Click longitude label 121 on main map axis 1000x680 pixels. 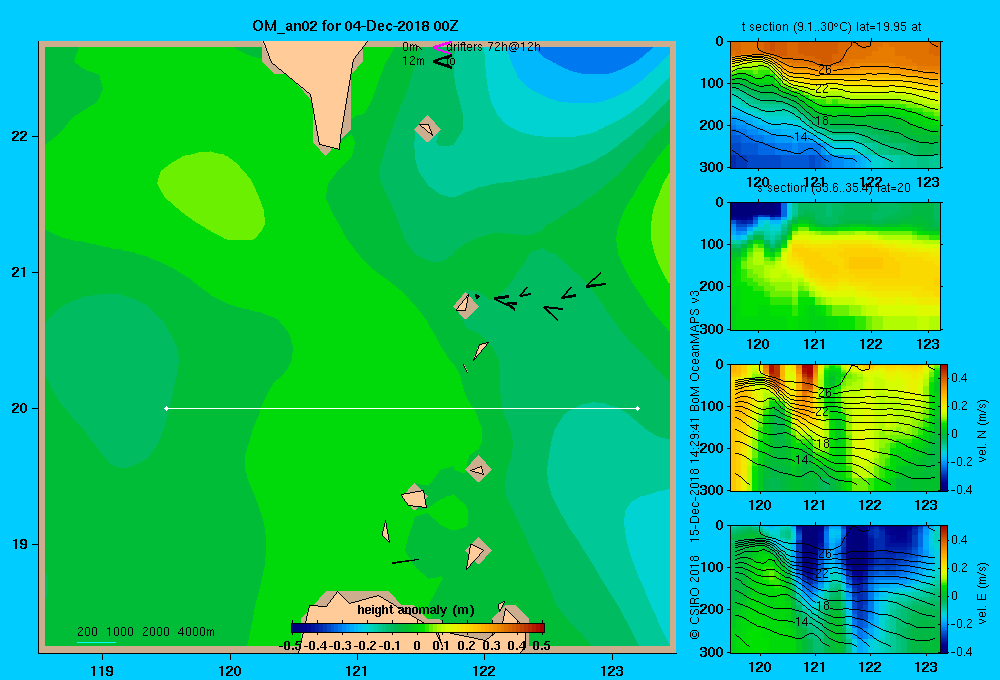tap(357, 670)
